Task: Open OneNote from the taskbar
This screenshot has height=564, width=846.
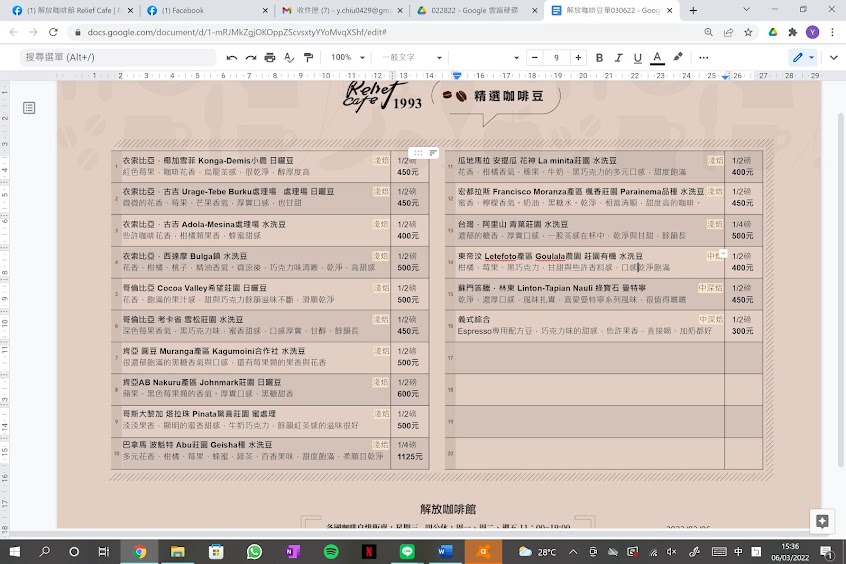Action: tap(292, 552)
